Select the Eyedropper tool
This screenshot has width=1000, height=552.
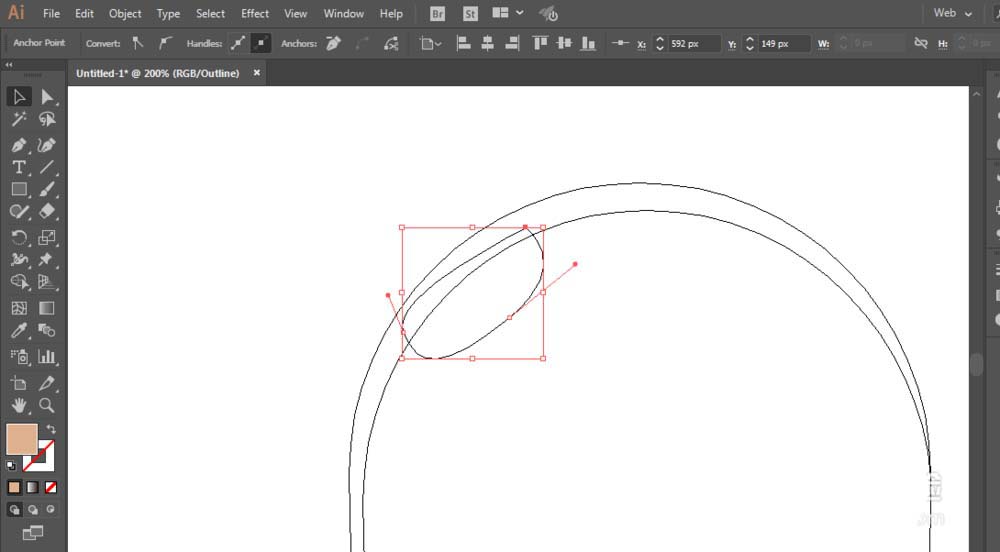click(18, 330)
